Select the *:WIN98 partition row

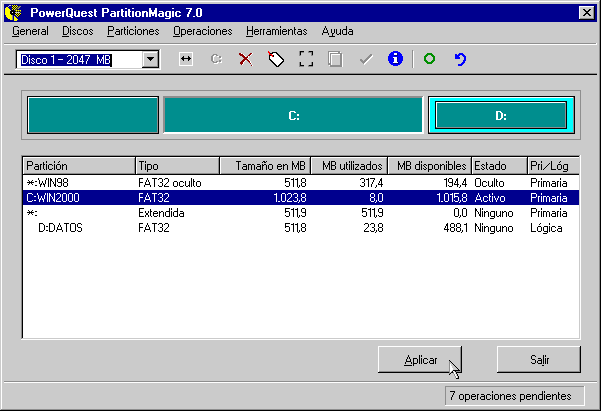point(301,183)
